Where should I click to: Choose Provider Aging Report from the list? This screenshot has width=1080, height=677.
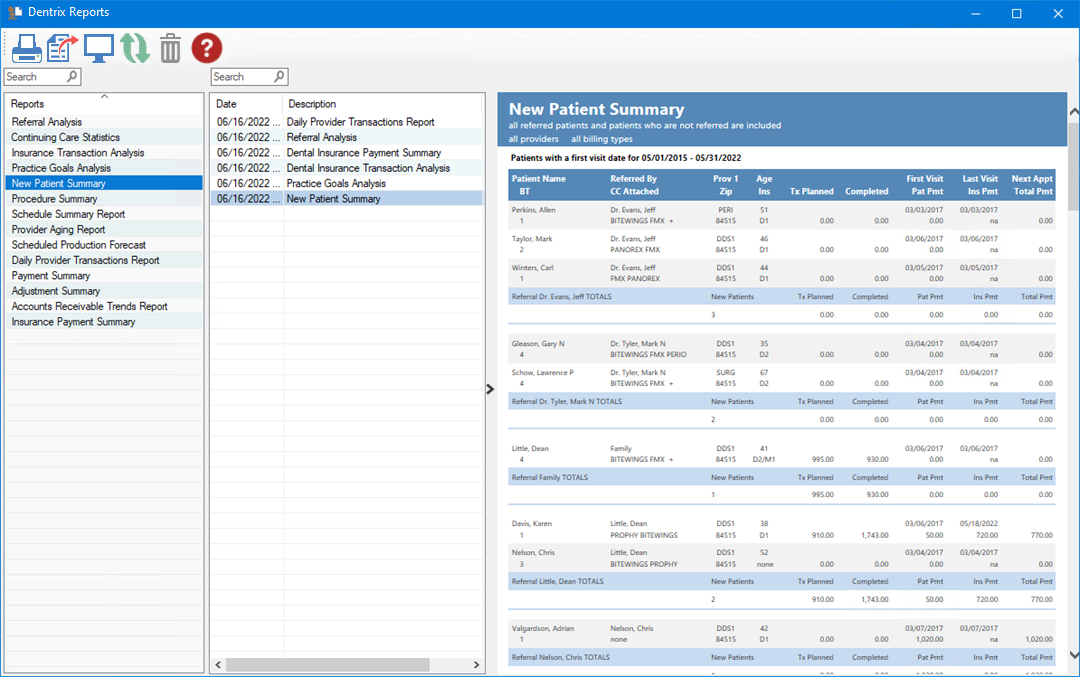pos(58,230)
